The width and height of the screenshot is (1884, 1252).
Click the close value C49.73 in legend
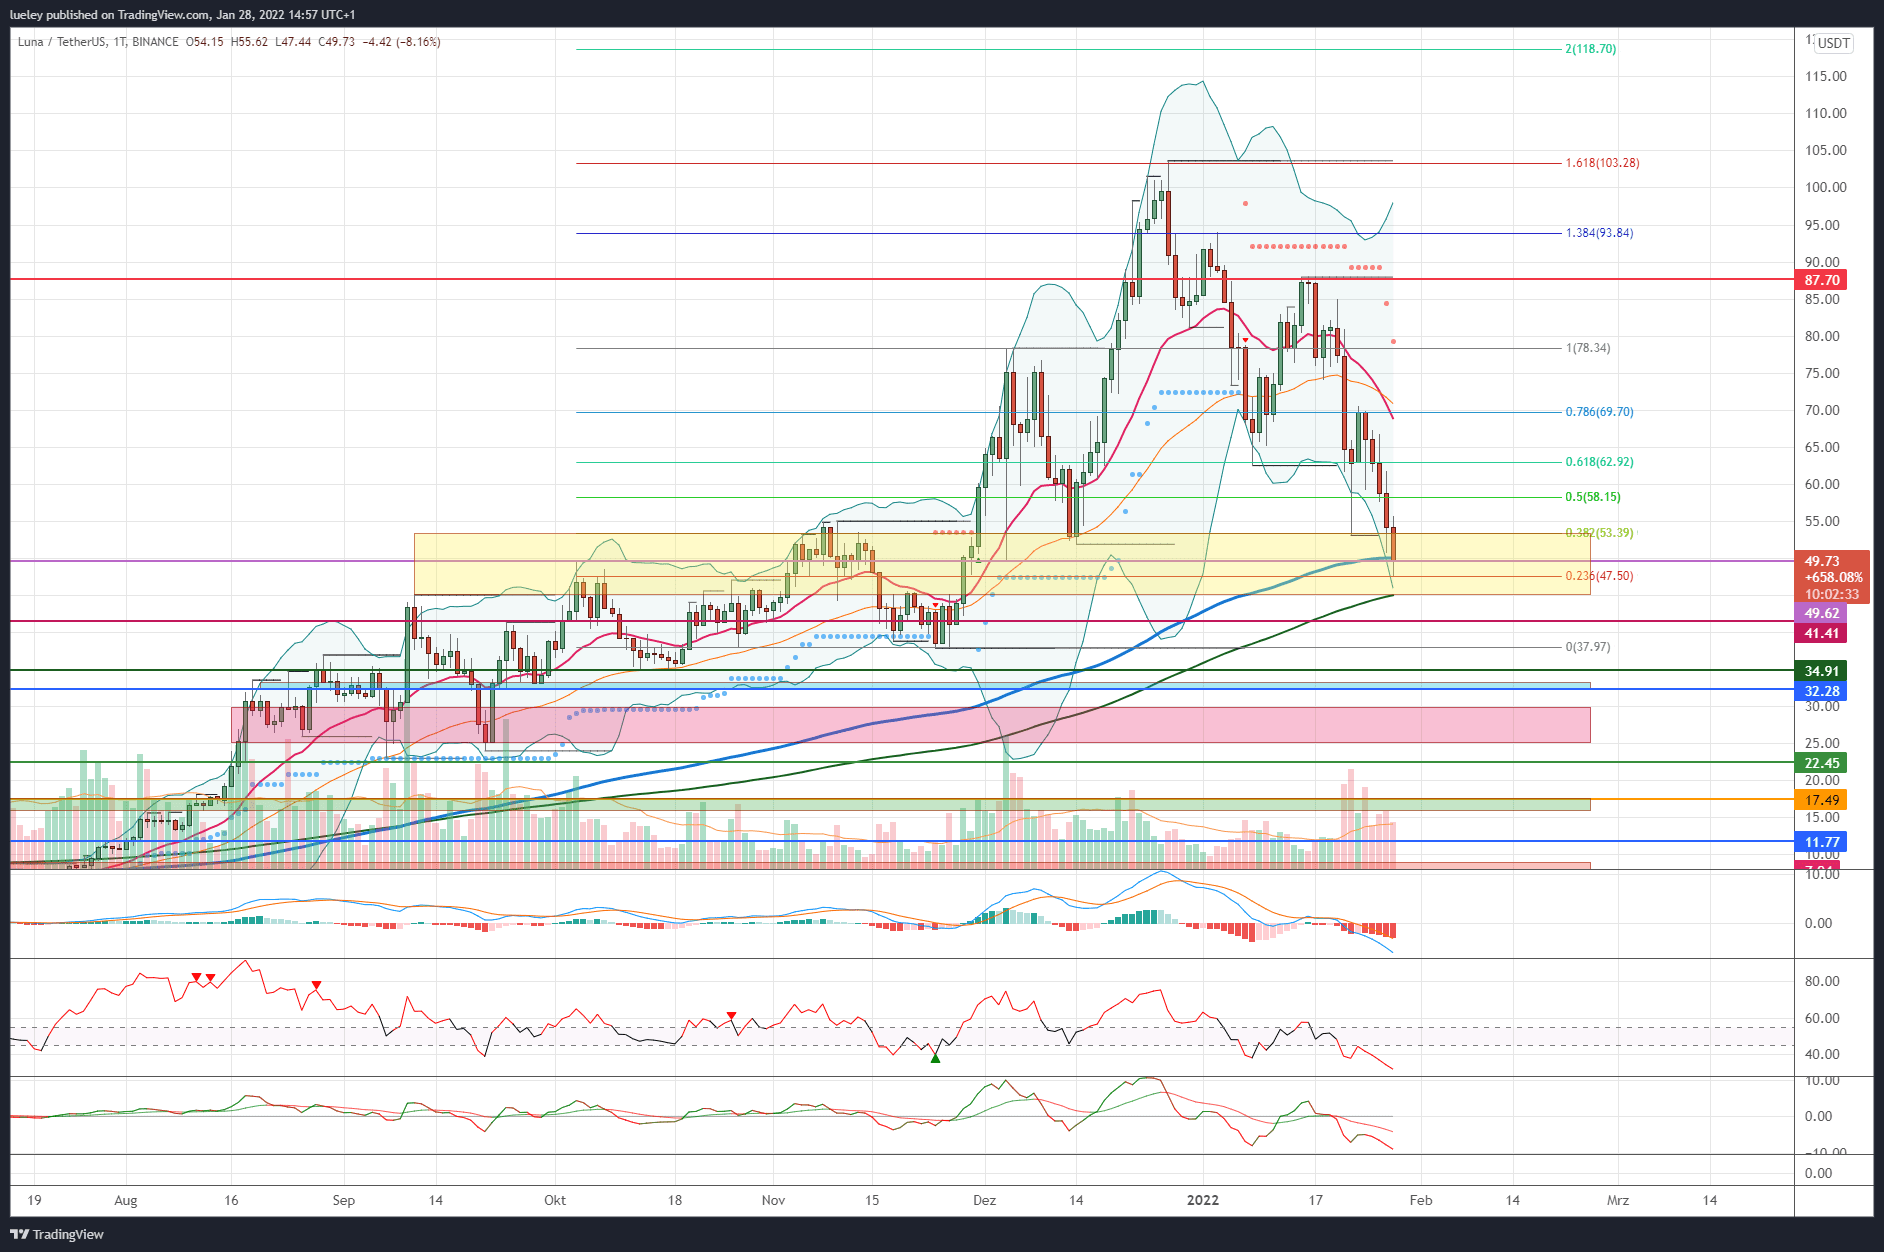pyautogui.click(x=337, y=42)
